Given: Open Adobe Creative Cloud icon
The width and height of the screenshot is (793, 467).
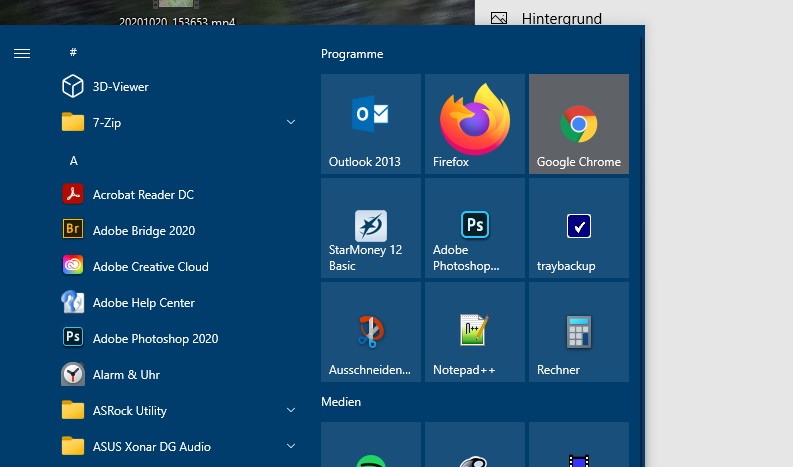Looking at the screenshot, I should 73,265.
